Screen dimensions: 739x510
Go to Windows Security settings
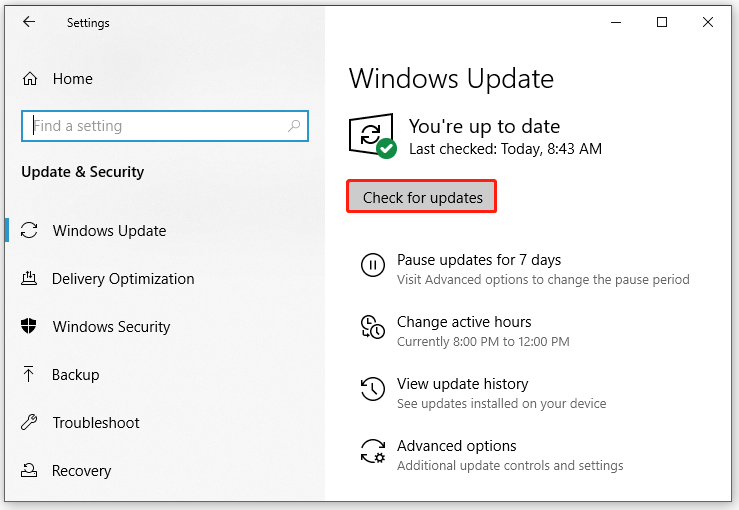point(111,327)
